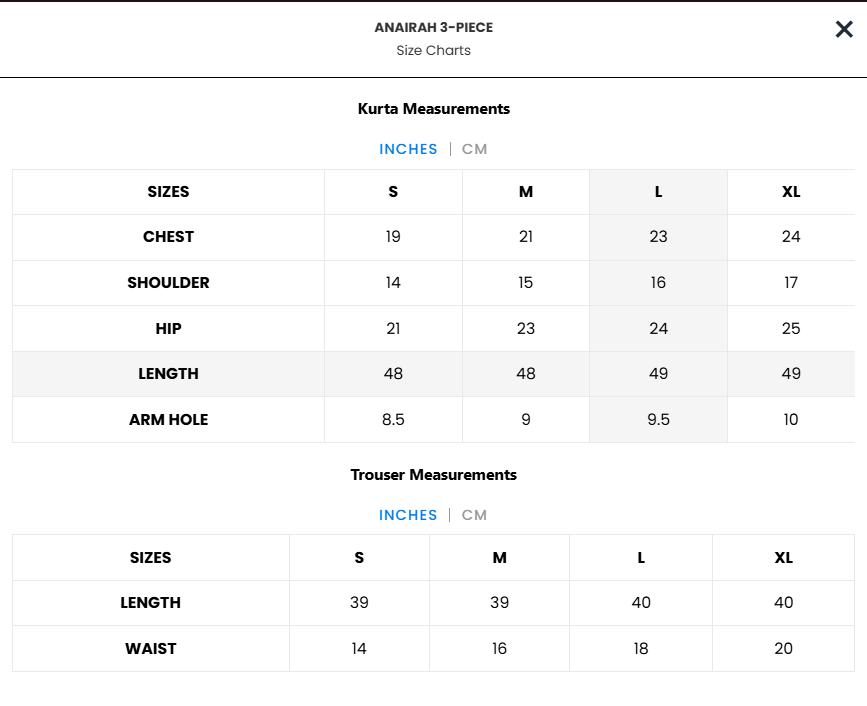867x706 pixels.
Task: Select INCHES for Kurta measurements
Action: coord(408,149)
